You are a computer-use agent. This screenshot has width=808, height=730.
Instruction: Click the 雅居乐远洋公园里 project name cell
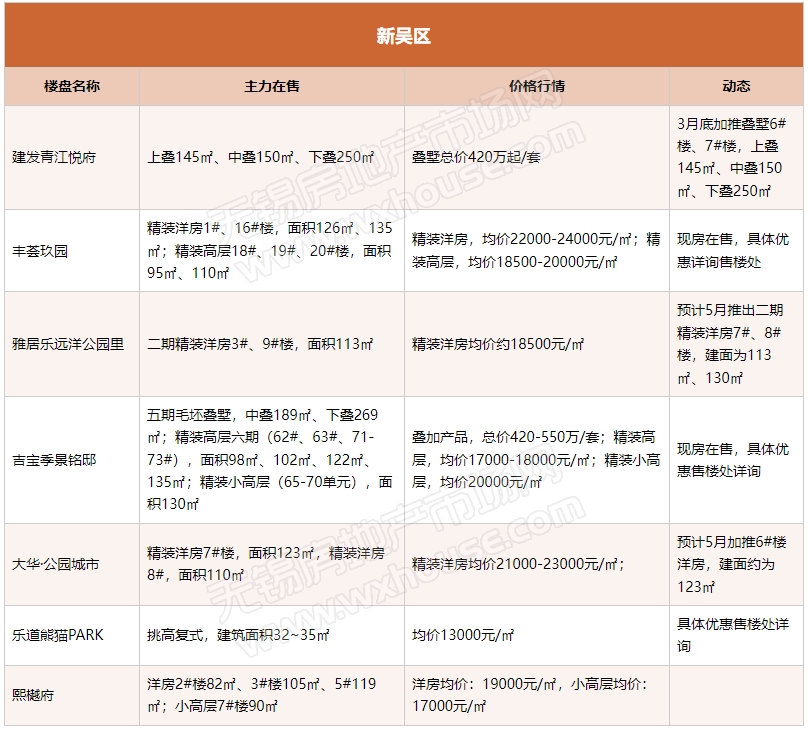(x=72, y=344)
